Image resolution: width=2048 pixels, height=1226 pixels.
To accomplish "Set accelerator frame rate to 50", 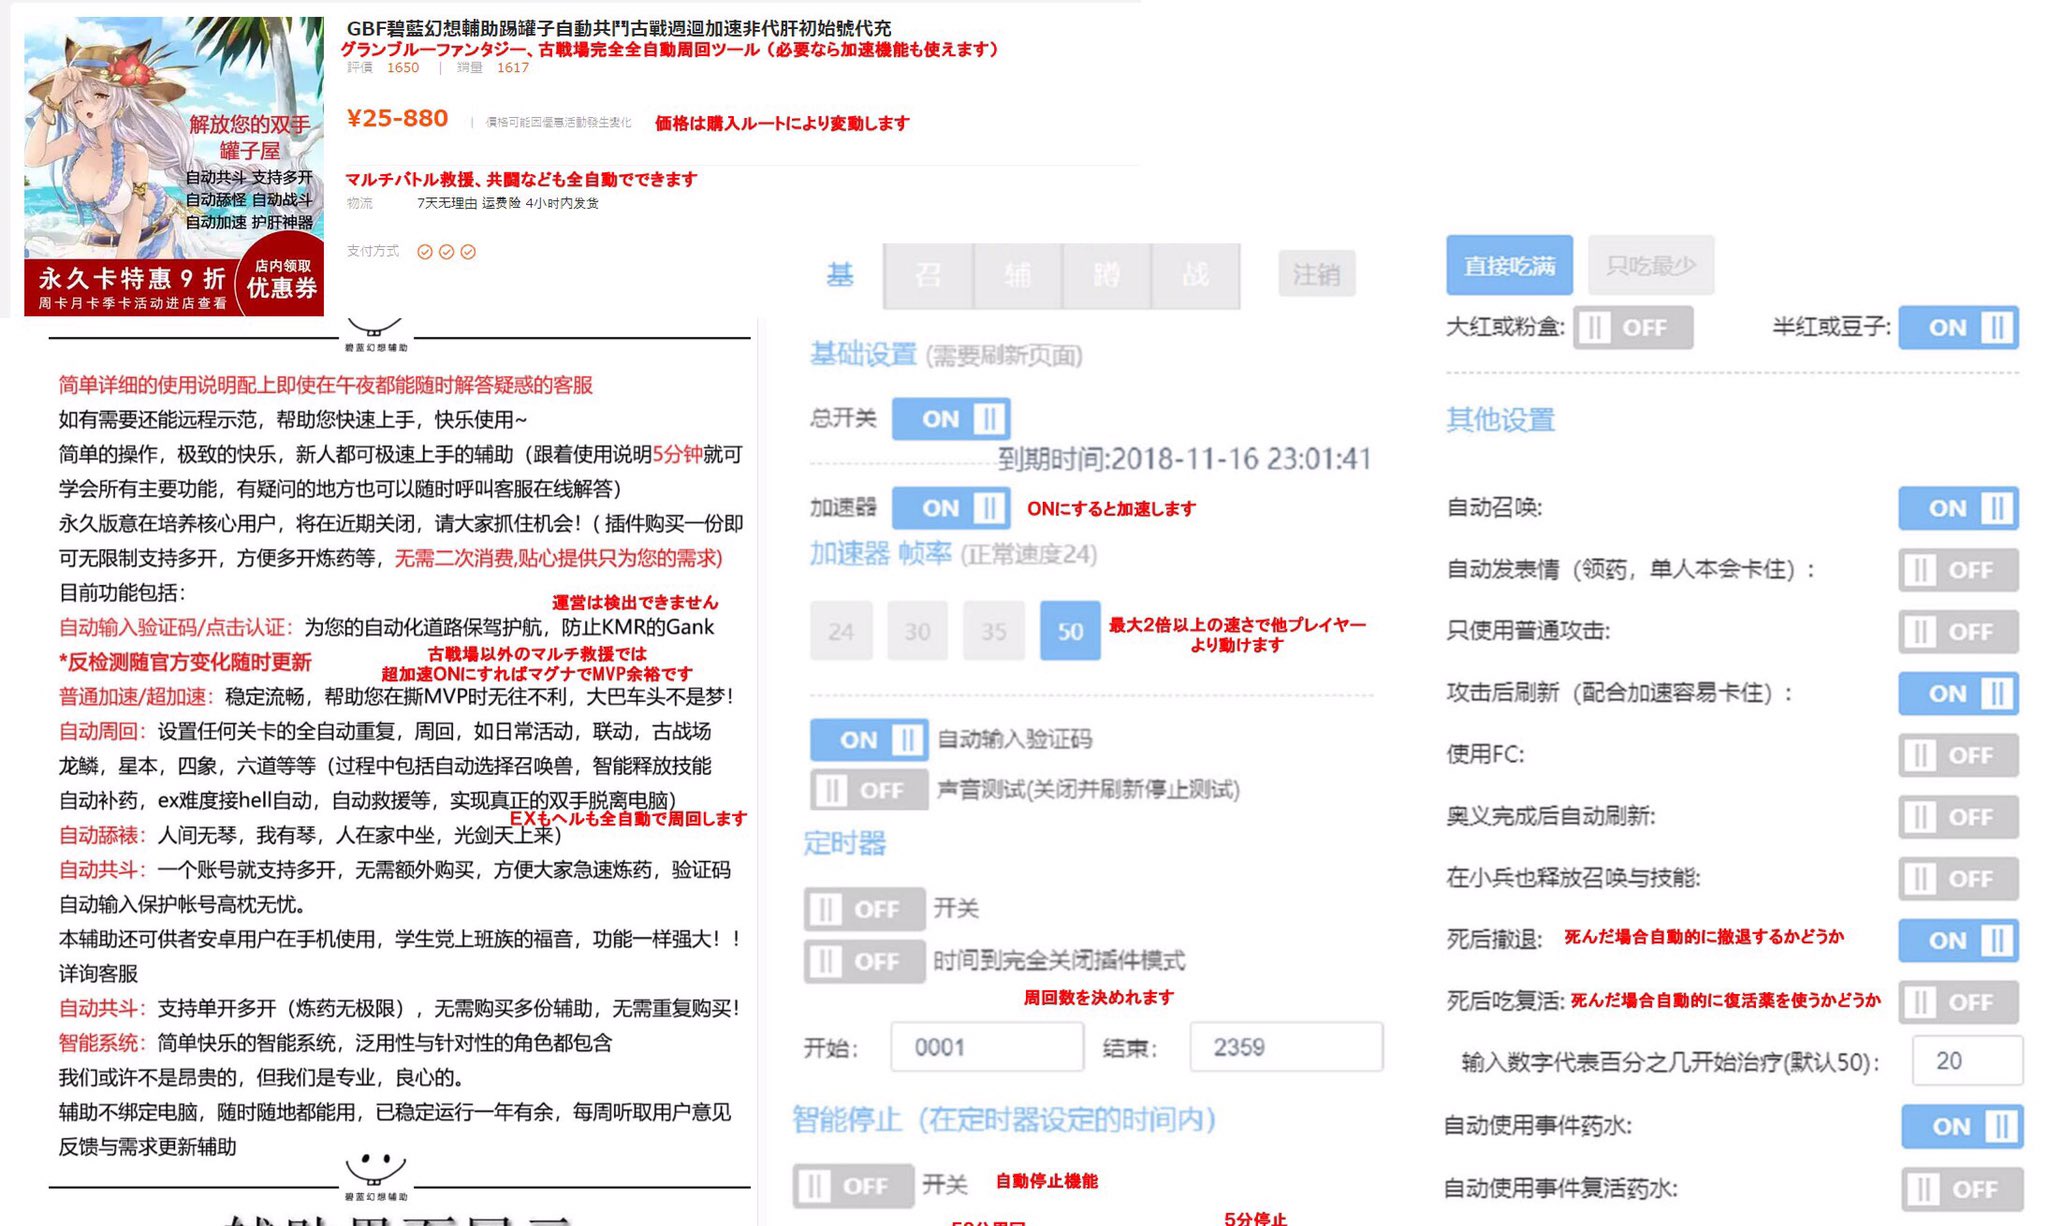I will pos(1070,631).
